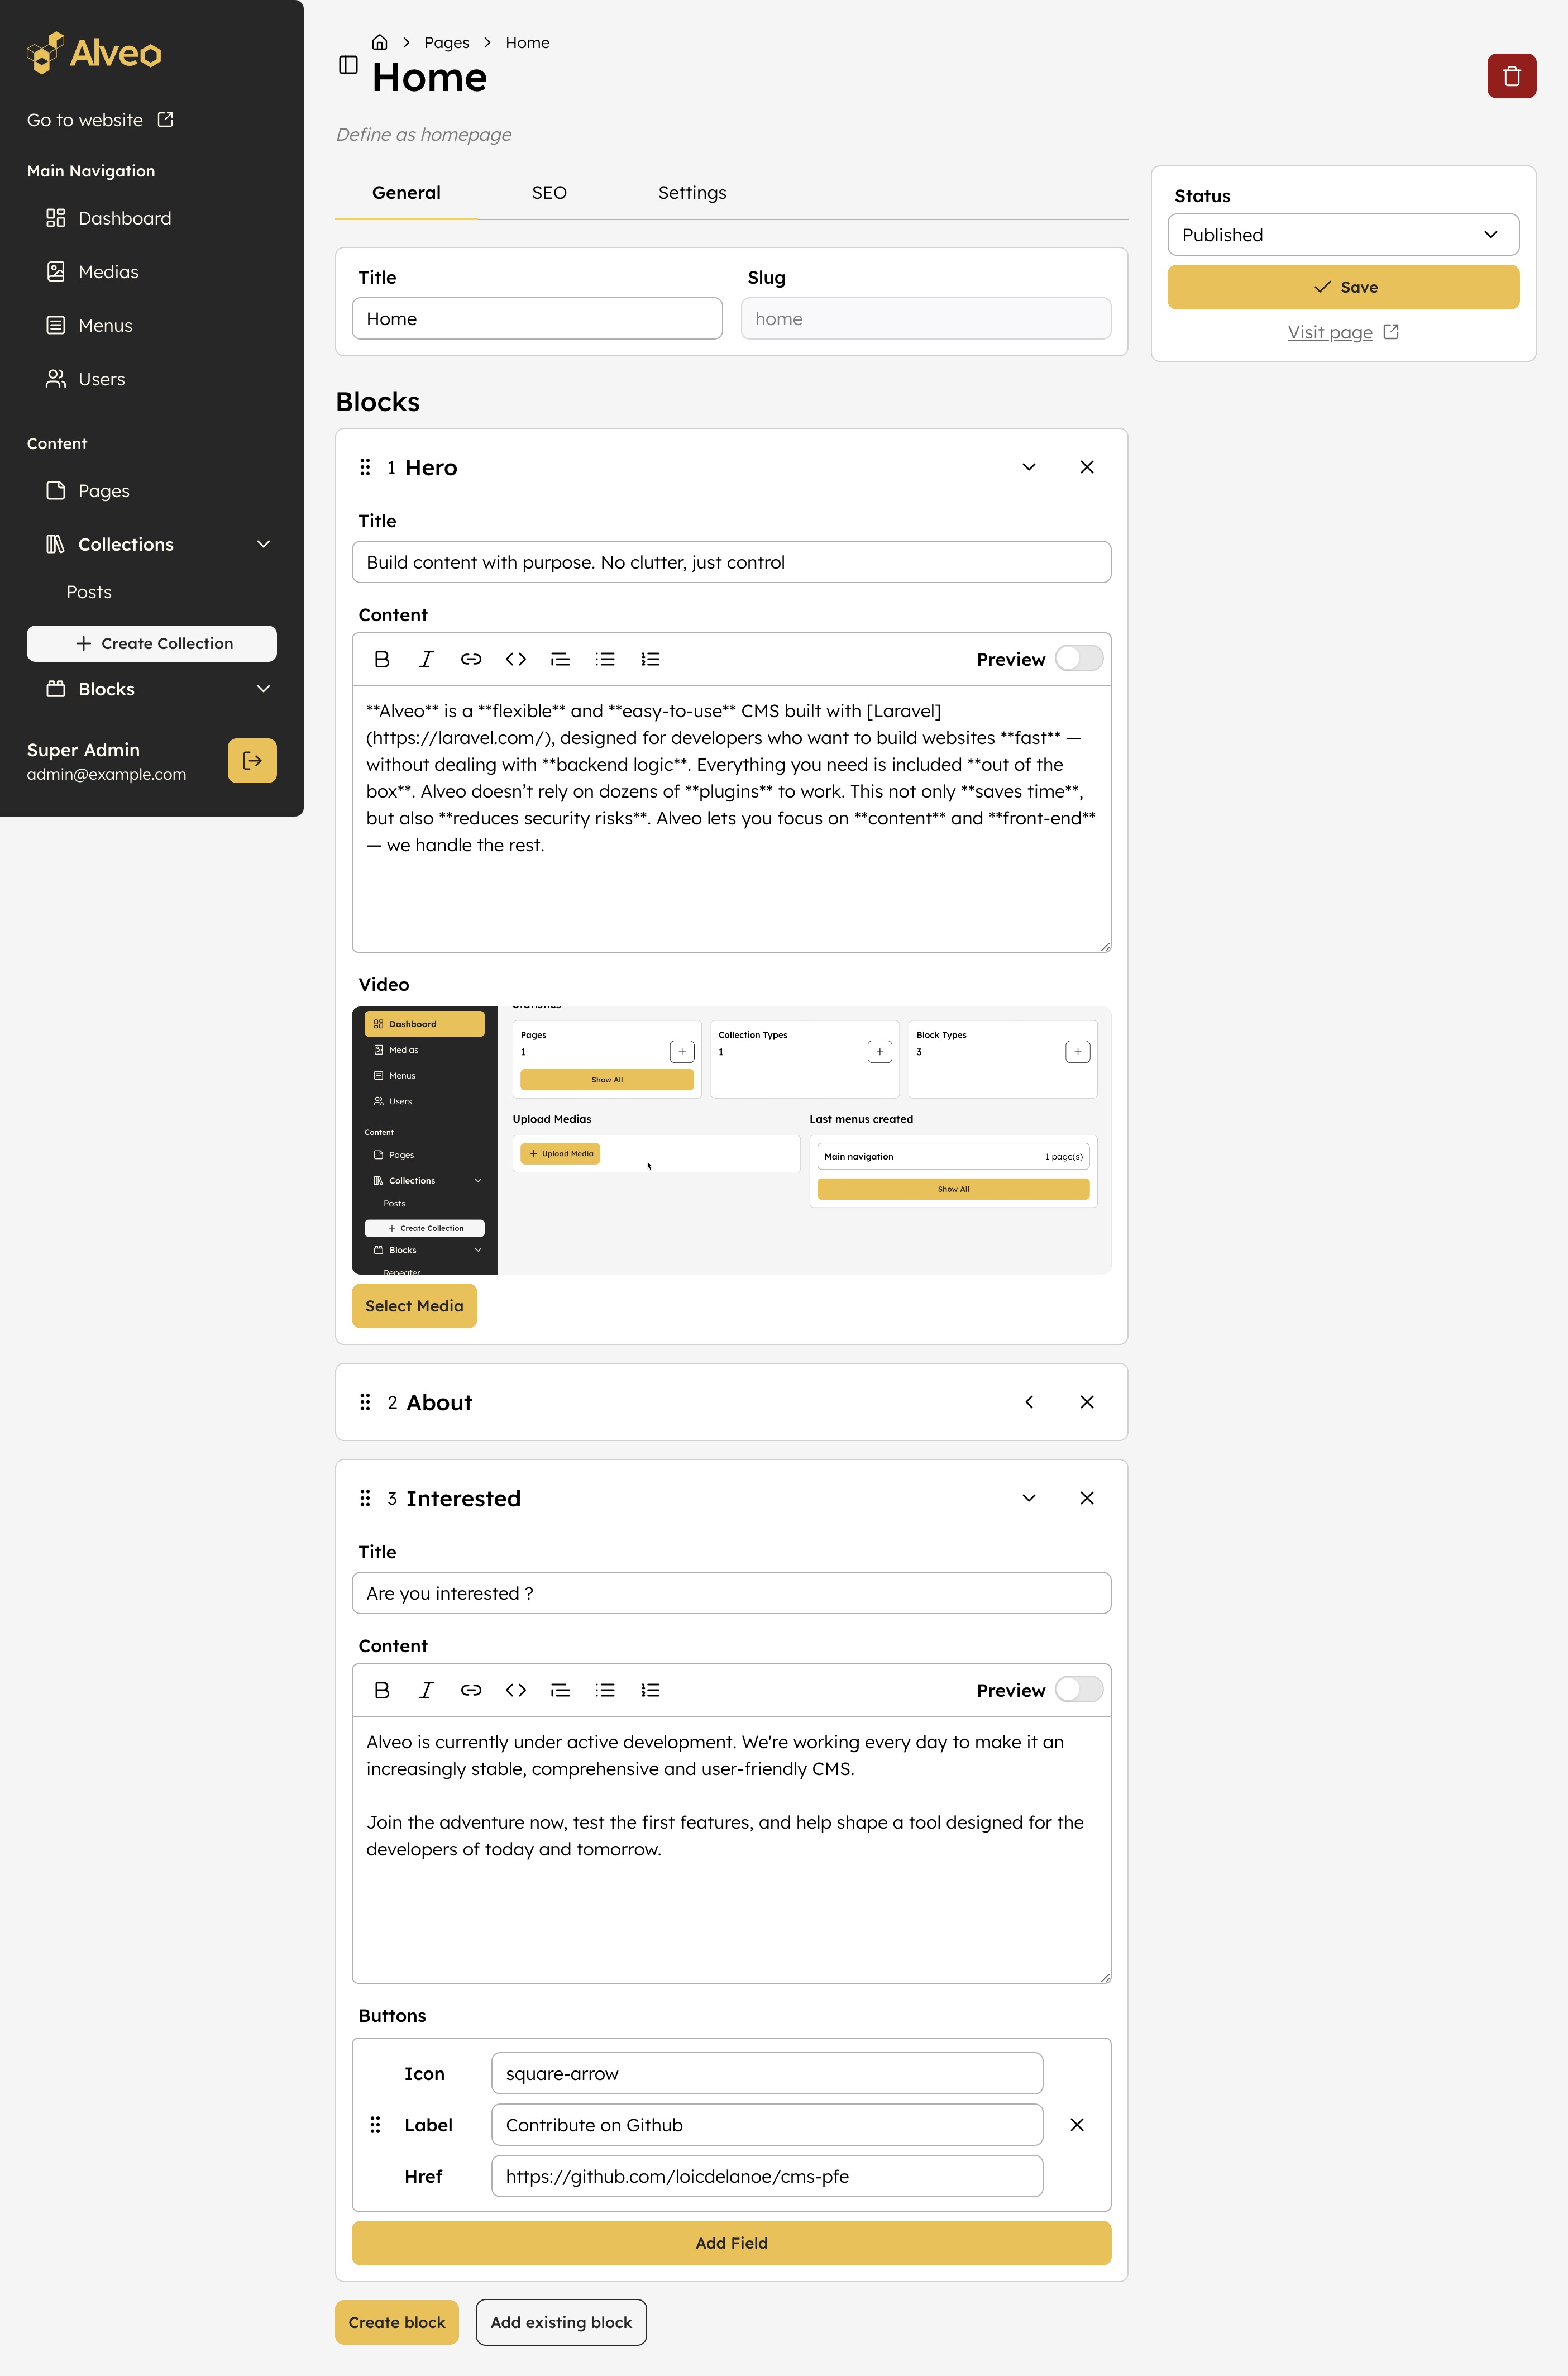Open the Status dropdown showing Published

[x=1343, y=235]
